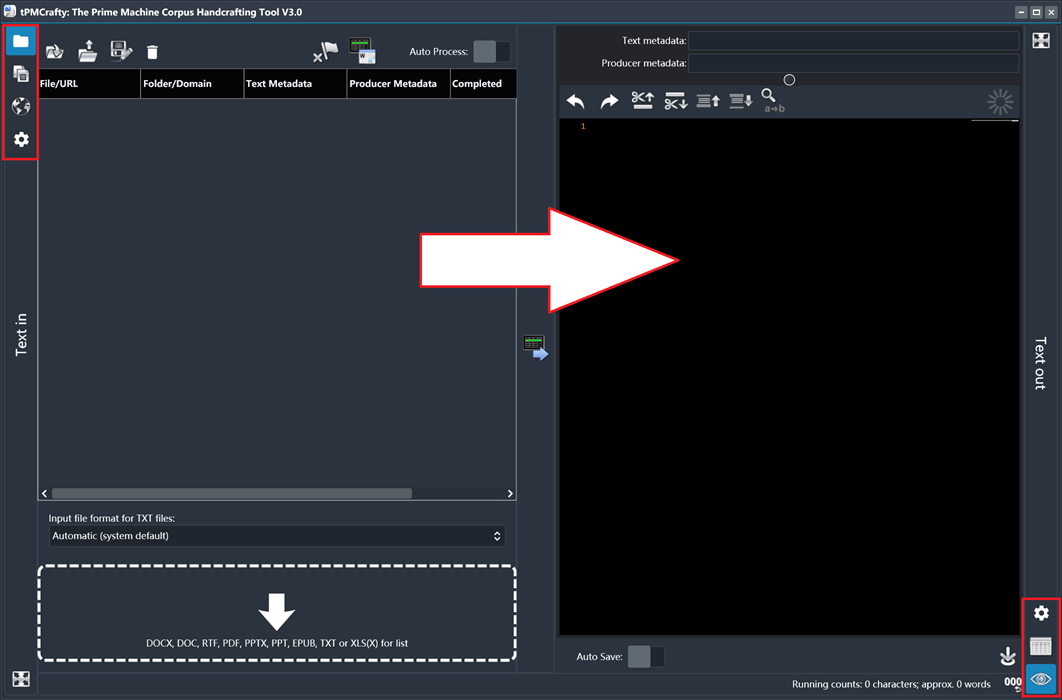Click the floppy disk with pencil save icon
Image resolution: width=1062 pixels, height=700 pixels.
(x=121, y=51)
